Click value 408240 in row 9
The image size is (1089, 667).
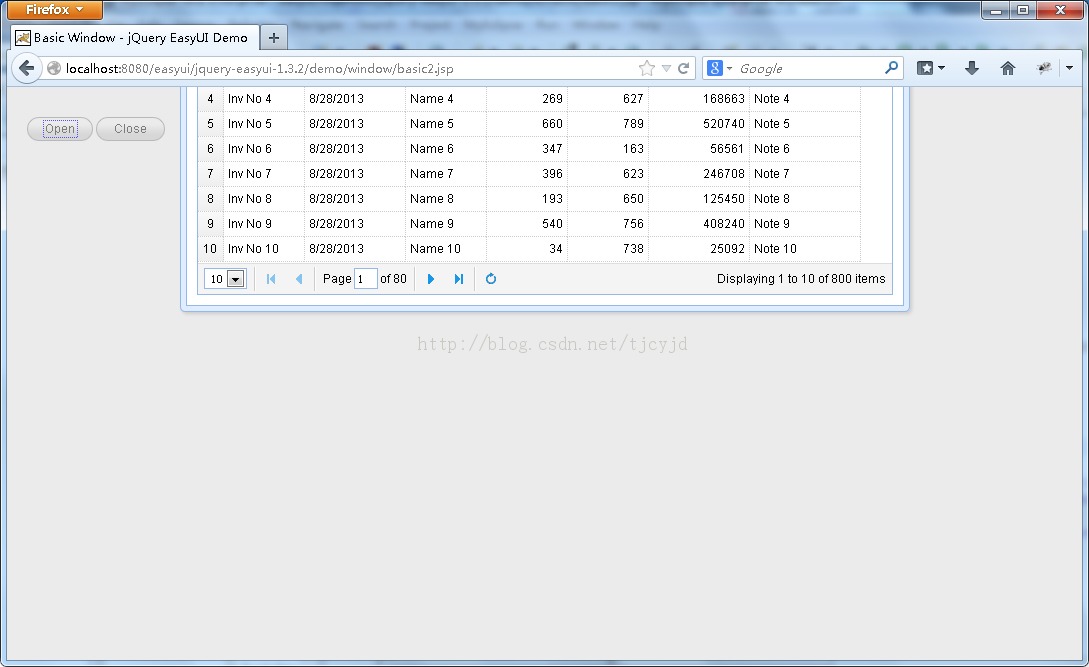(724, 224)
